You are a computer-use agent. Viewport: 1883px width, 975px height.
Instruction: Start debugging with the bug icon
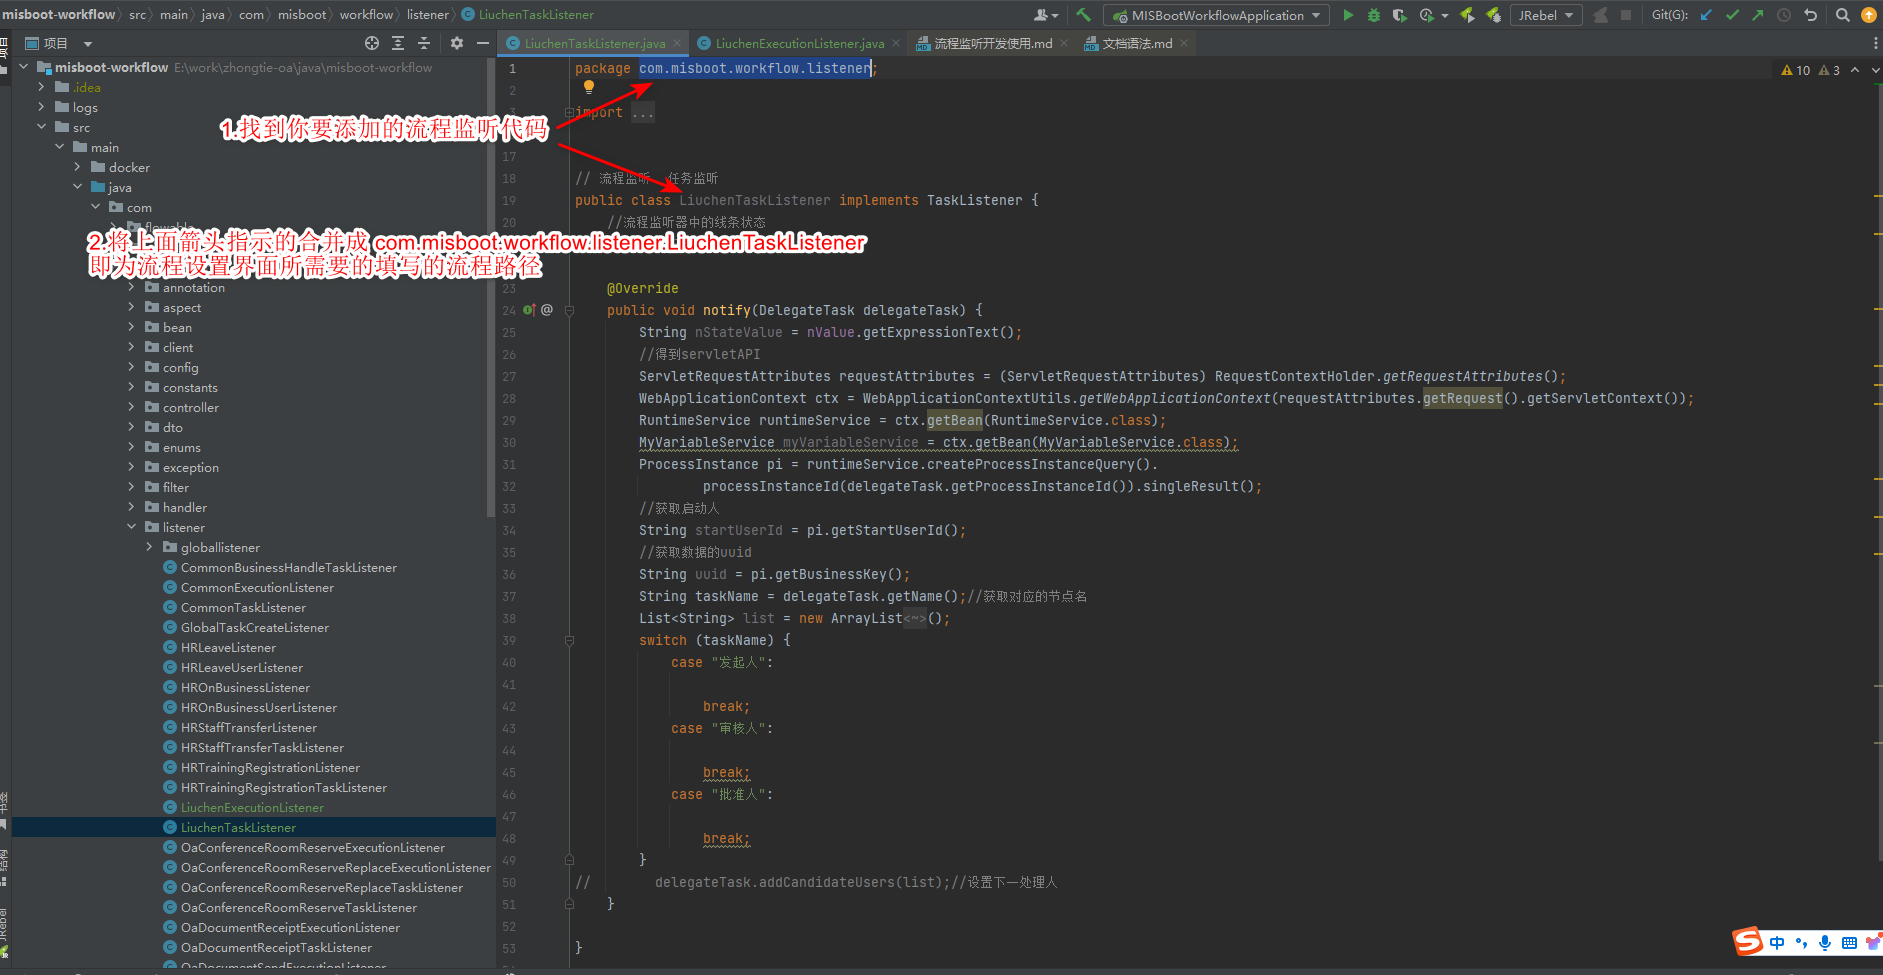click(x=1374, y=15)
